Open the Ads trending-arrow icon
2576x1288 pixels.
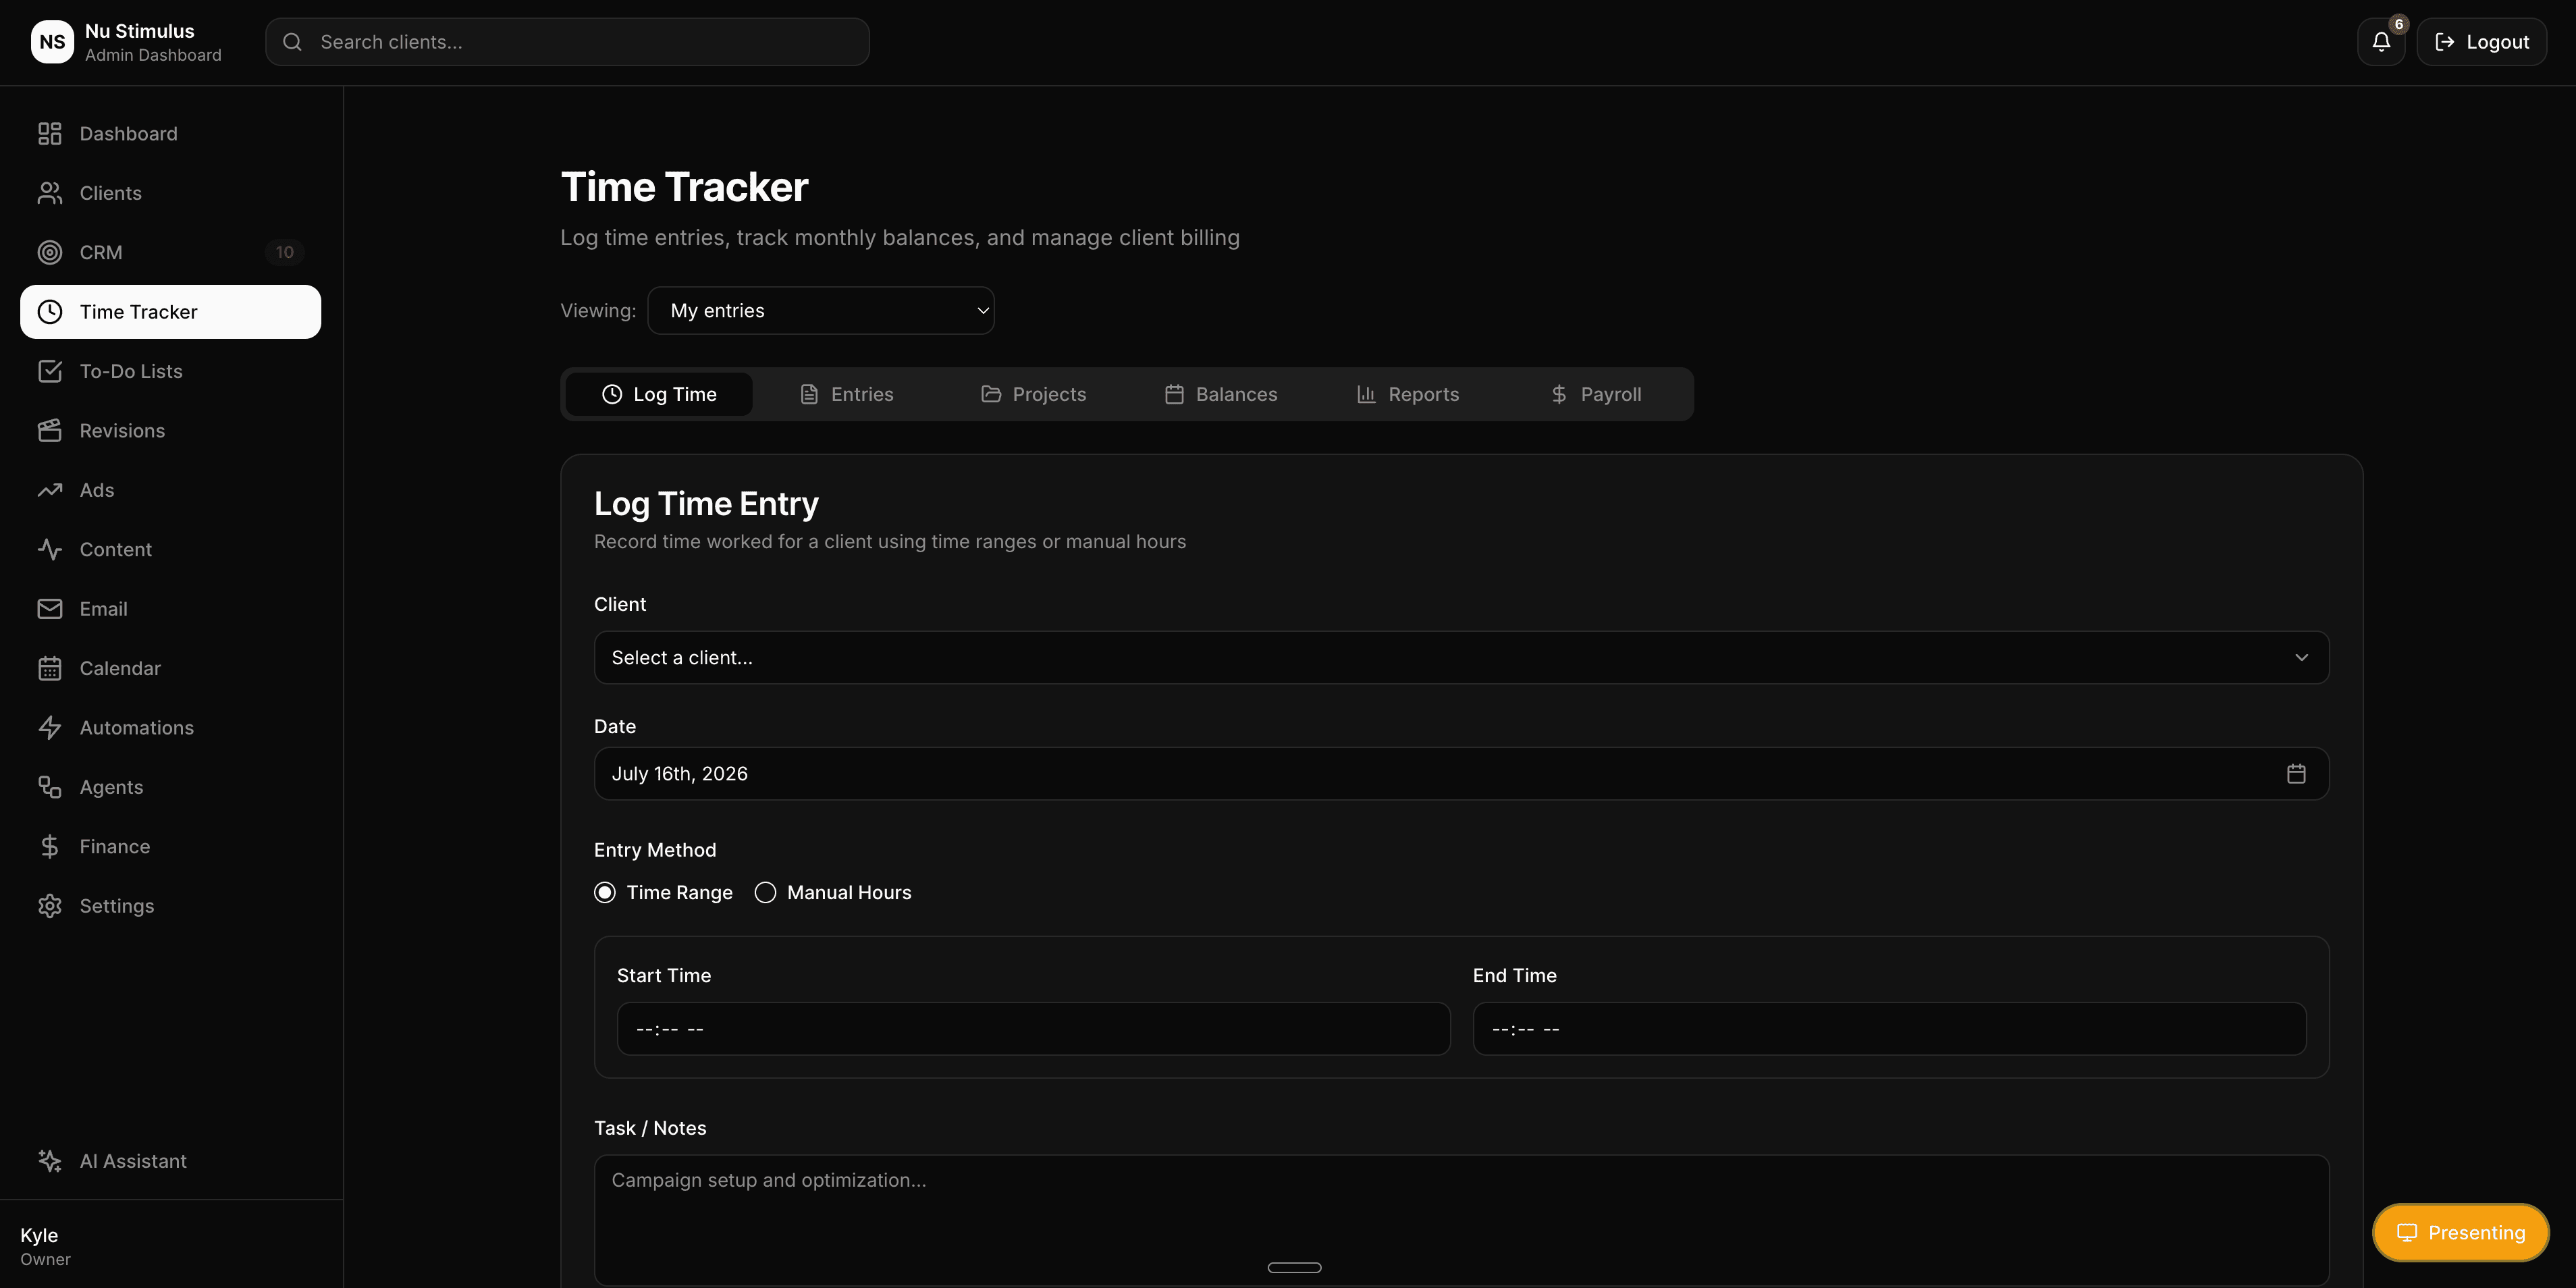tap(50, 490)
